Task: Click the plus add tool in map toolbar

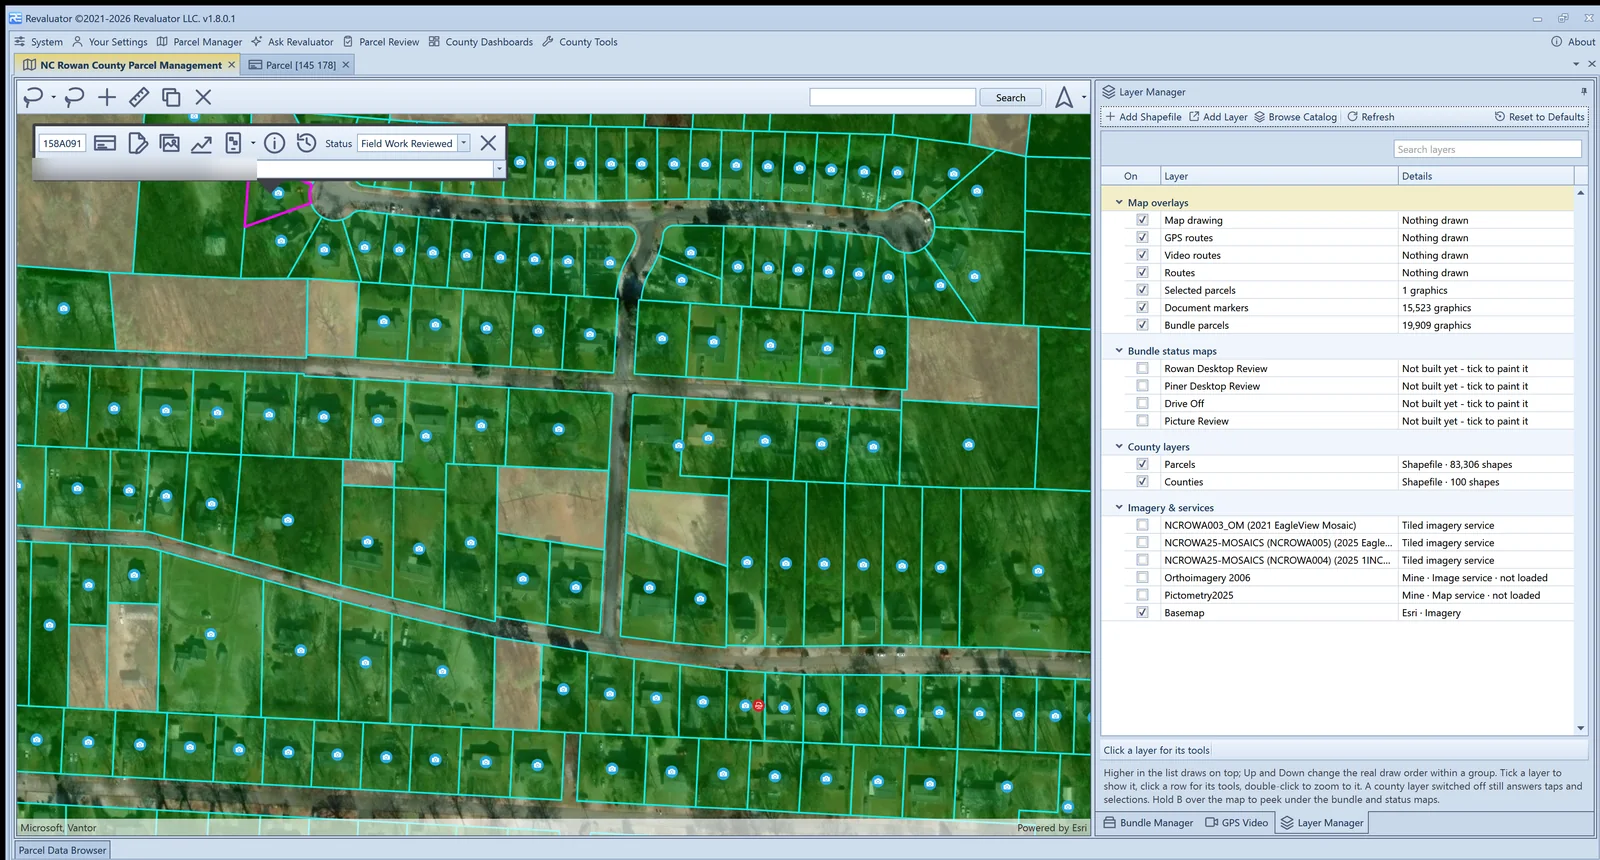Action: (107, 97)
